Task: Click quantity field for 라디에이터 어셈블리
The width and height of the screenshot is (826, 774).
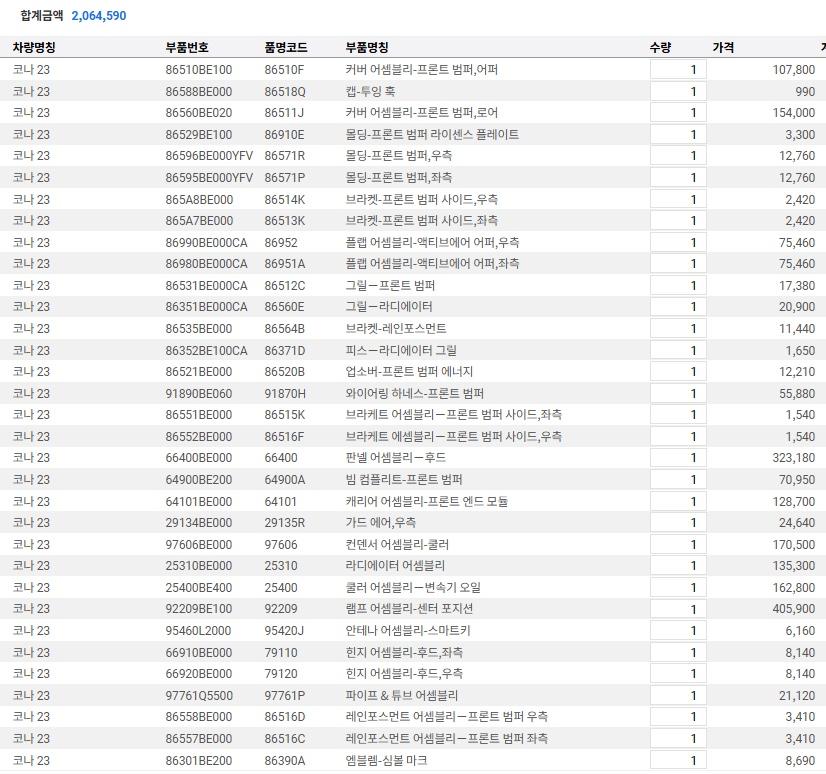Action: [x=678, y=566]
